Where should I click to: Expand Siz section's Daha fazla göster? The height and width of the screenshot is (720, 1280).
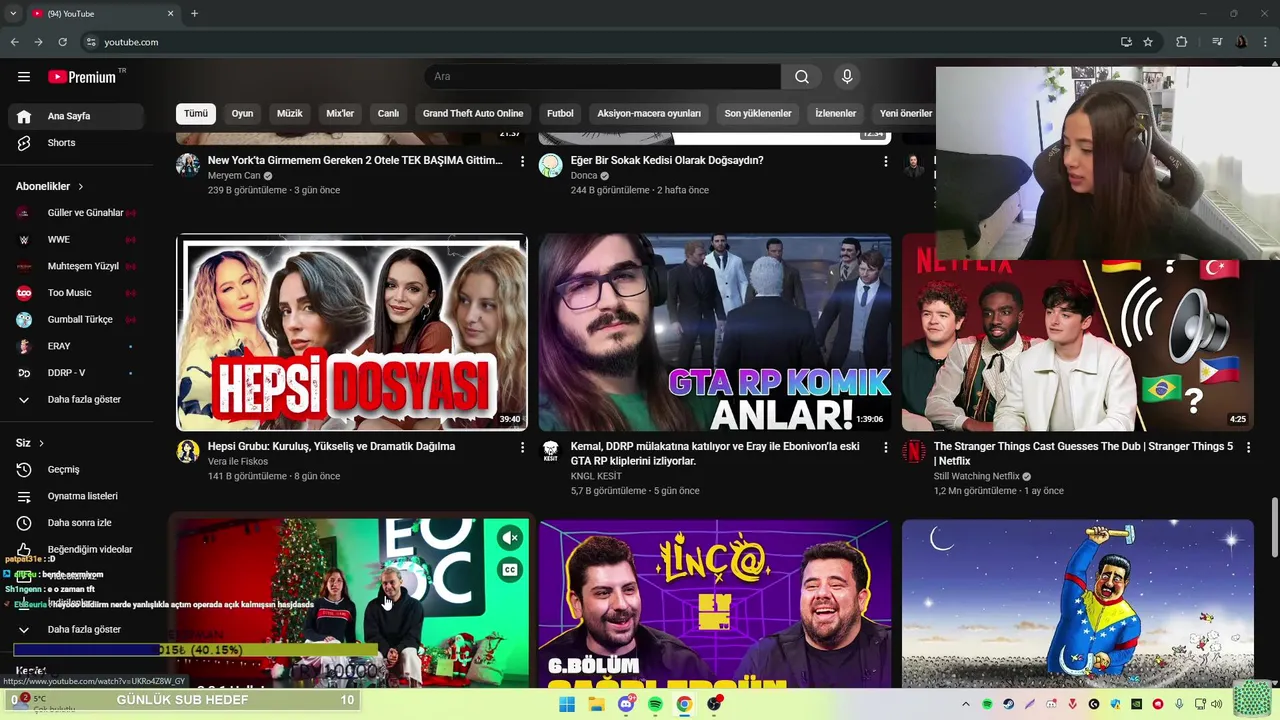point(75,629)
